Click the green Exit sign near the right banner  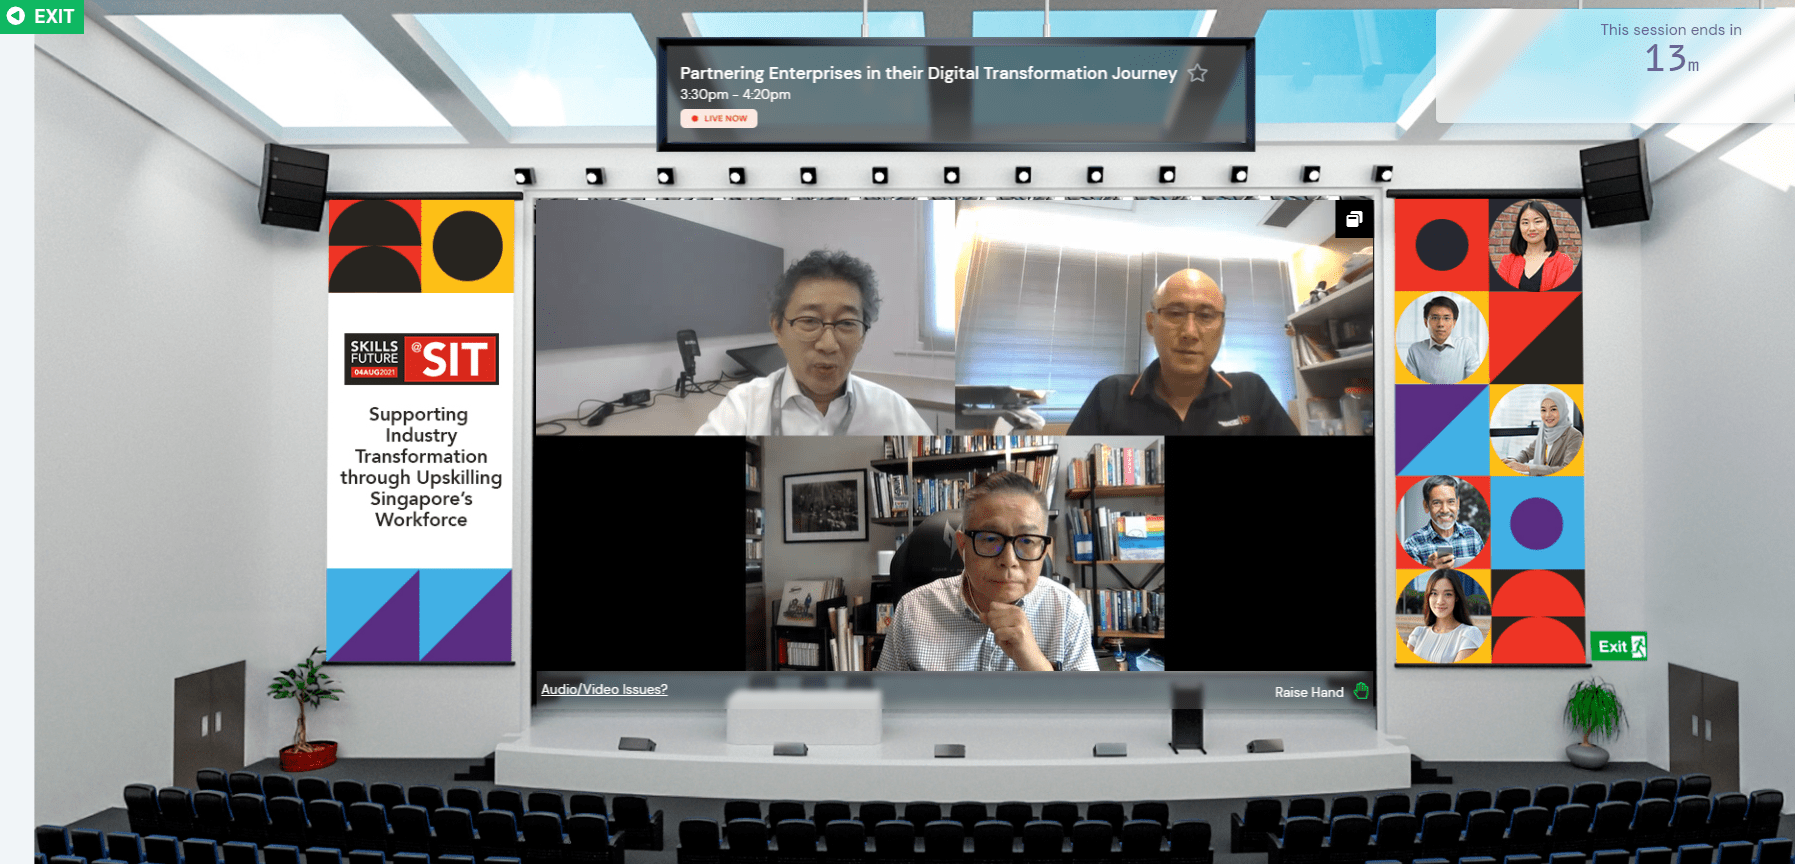[1619, 646]
